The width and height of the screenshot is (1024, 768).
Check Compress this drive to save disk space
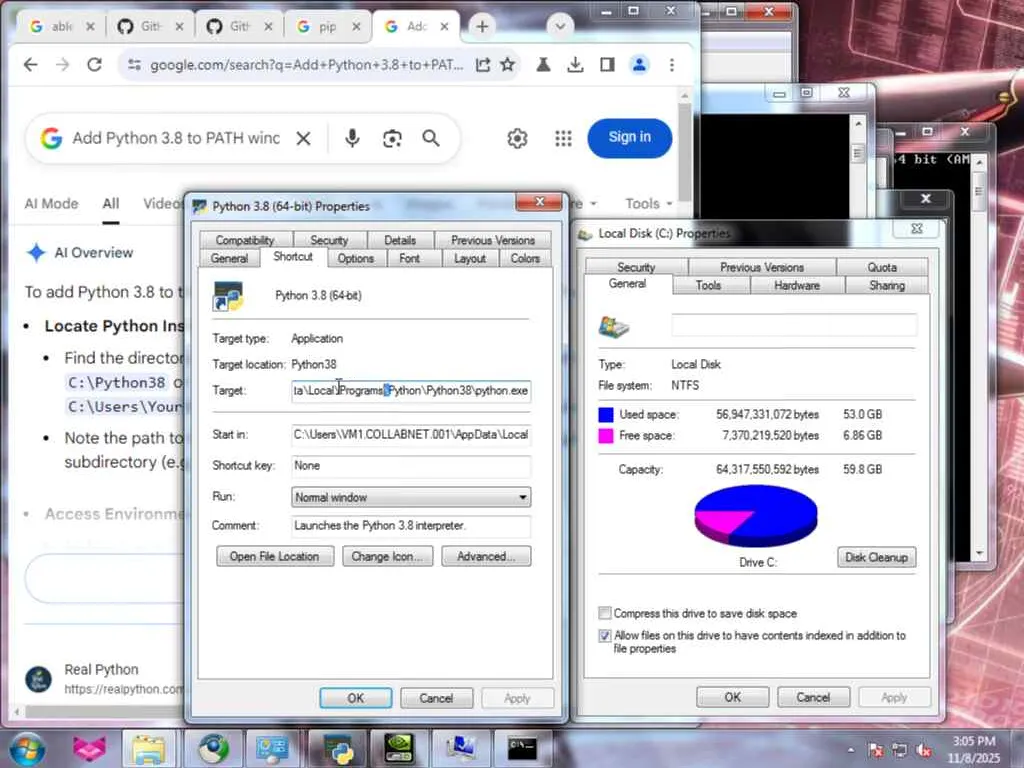pyautogui.click(x=605, y=613)
